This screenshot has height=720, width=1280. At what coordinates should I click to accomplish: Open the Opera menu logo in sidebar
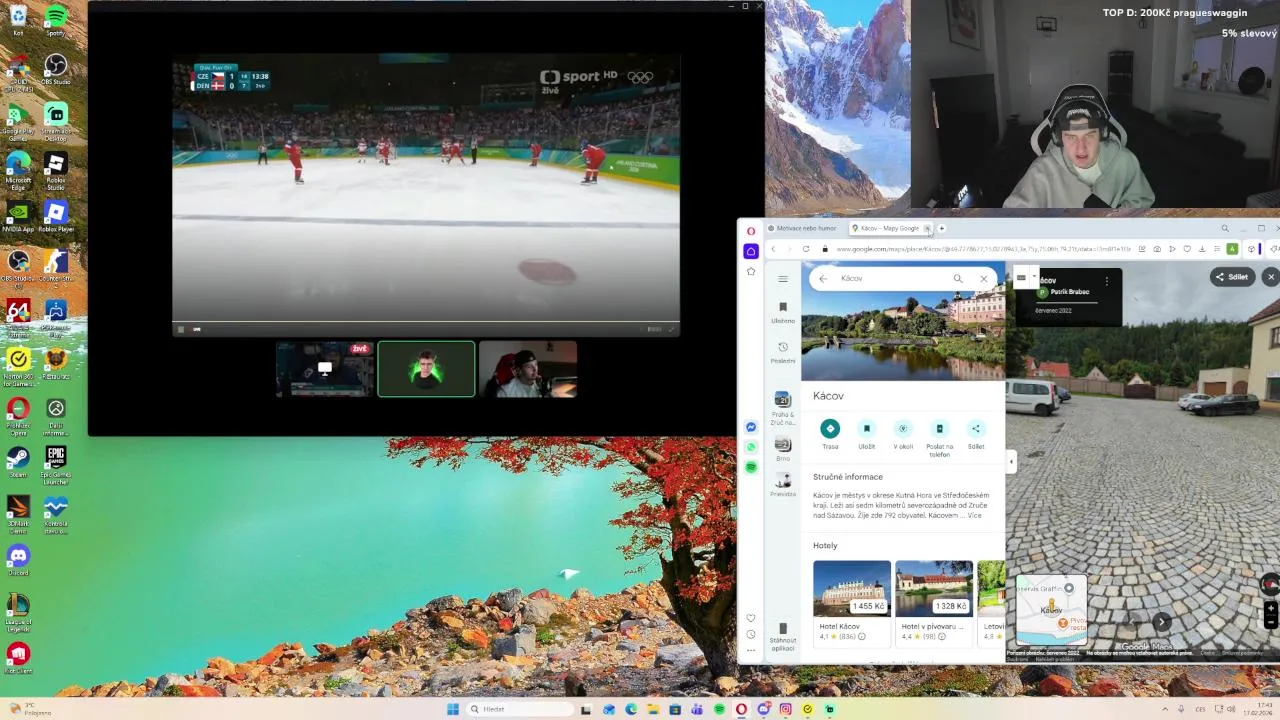pyautogui.click(x=751, y=231)
